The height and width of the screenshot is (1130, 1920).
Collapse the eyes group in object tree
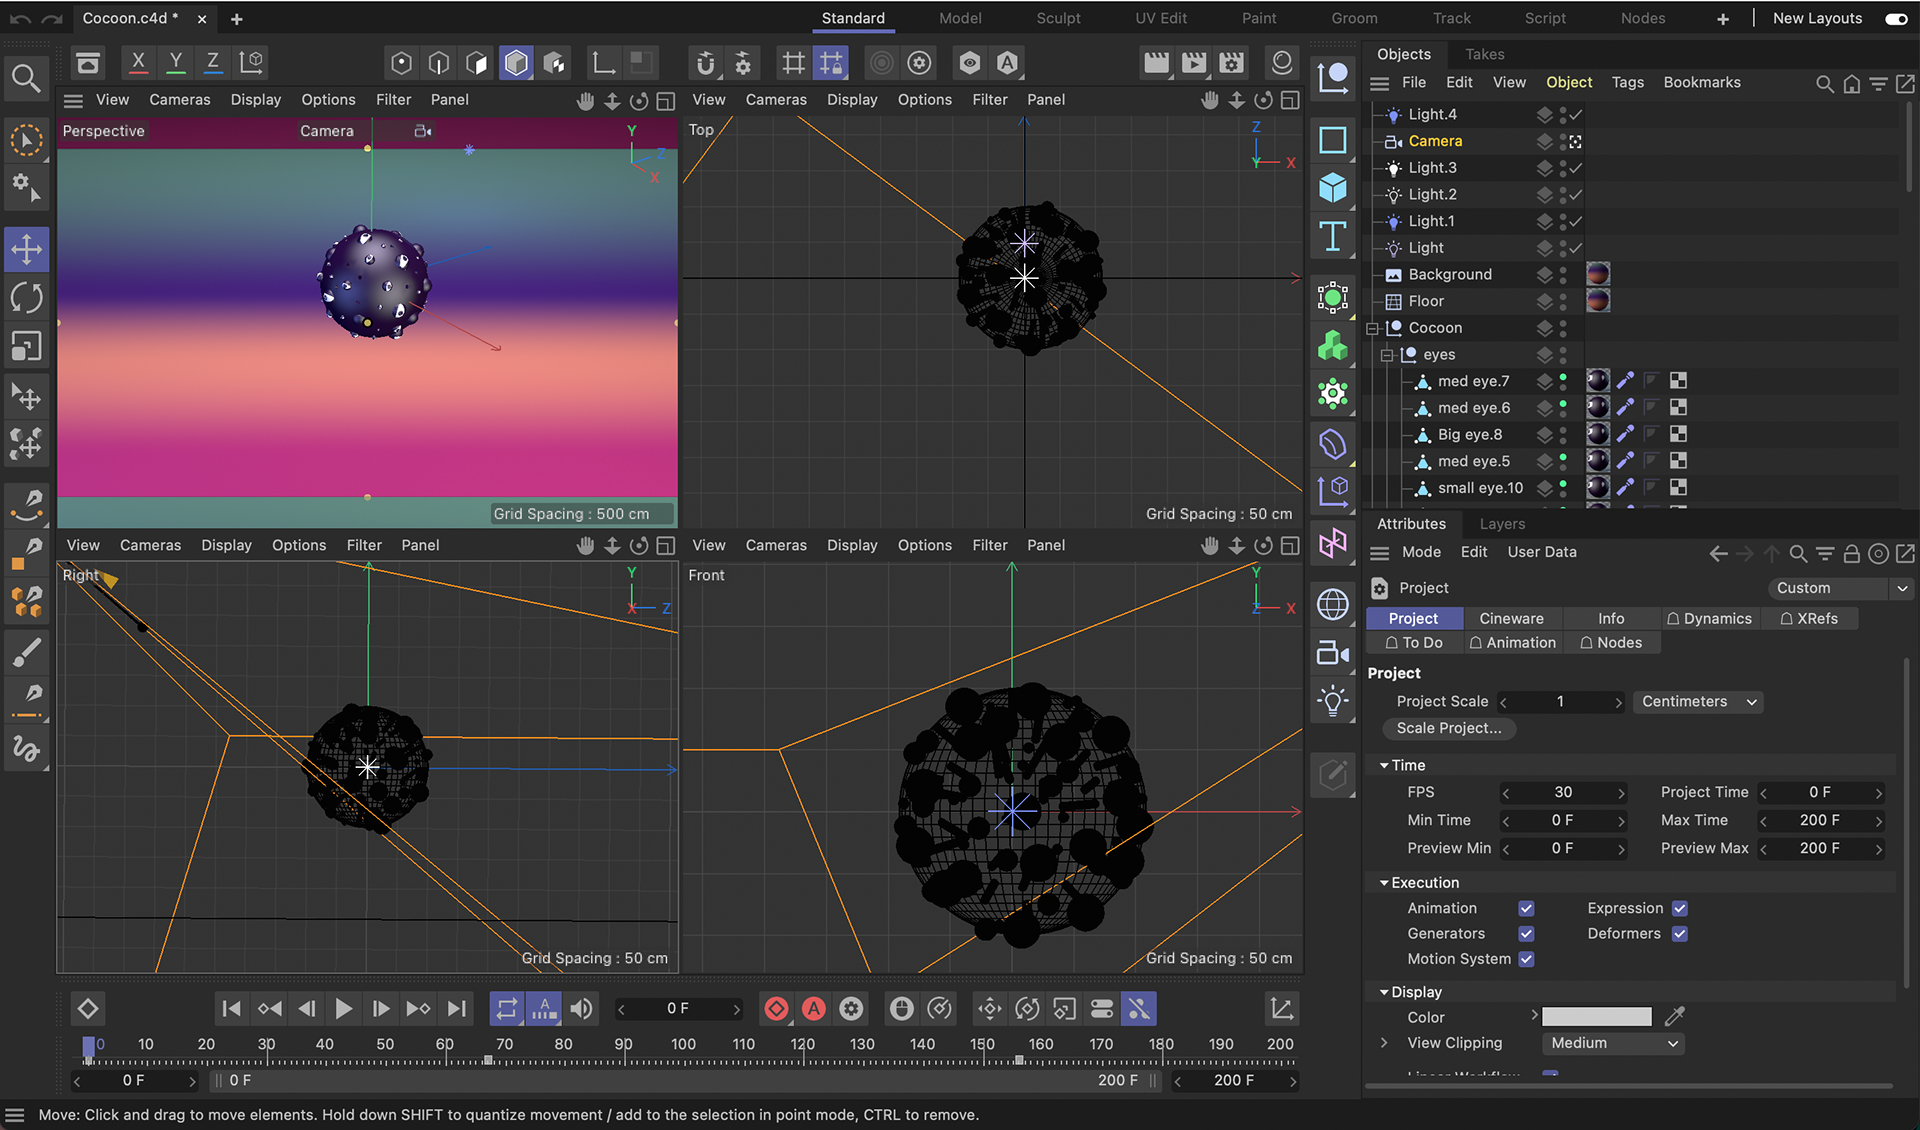1387,355
